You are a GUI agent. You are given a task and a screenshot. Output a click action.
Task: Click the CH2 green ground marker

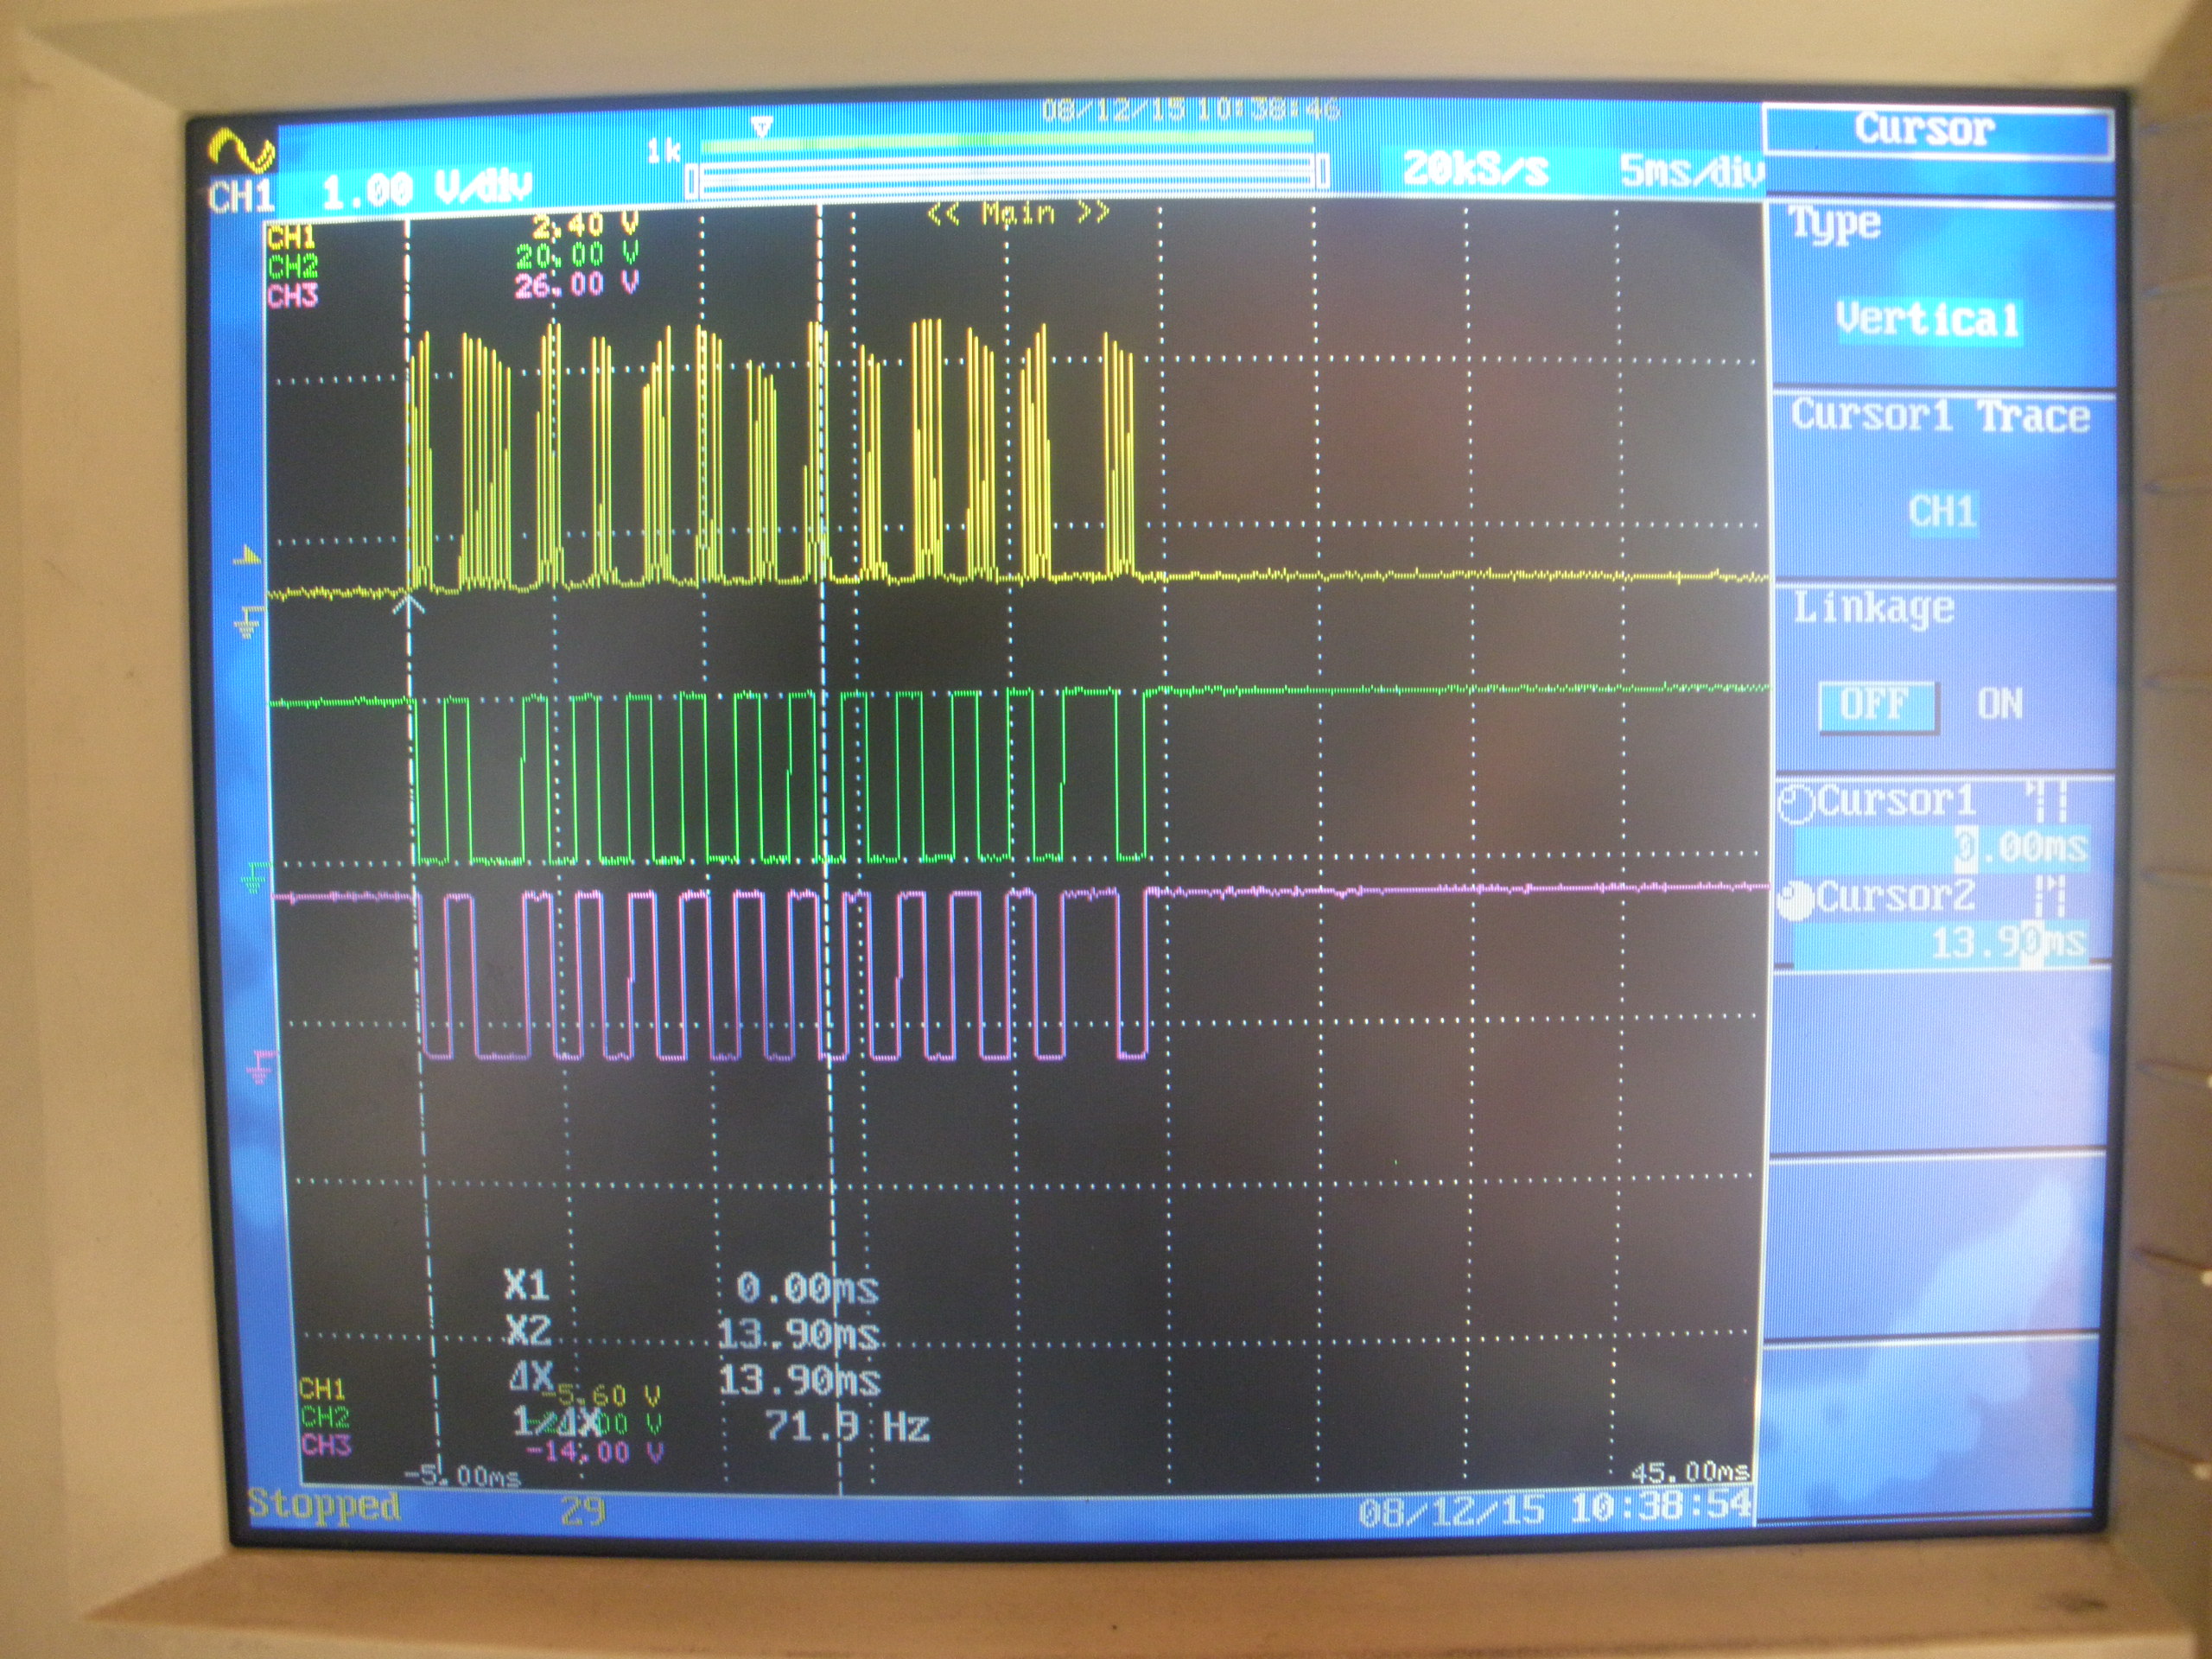click(255, 878)
